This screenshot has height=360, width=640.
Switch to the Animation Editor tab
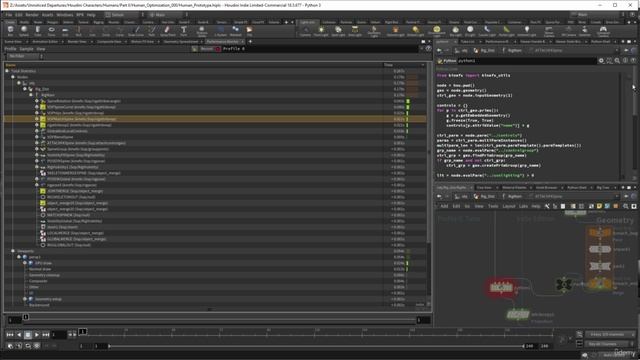tap(45, 42)
